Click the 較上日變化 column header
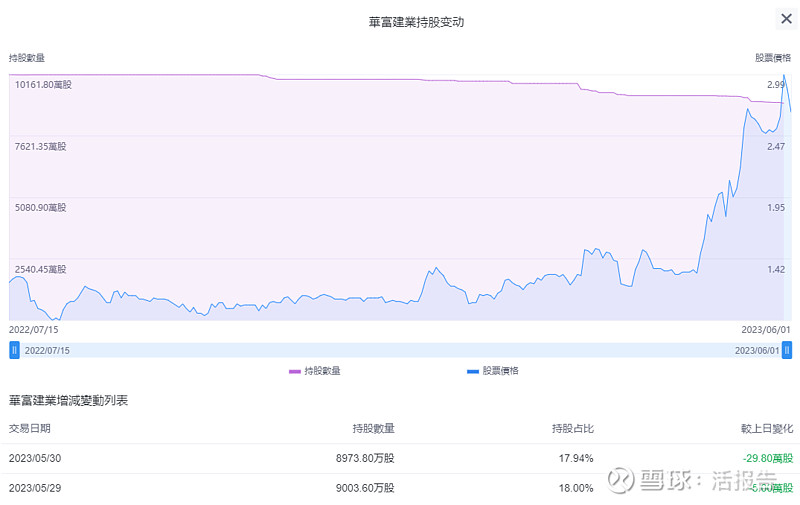 click(767, 428)
